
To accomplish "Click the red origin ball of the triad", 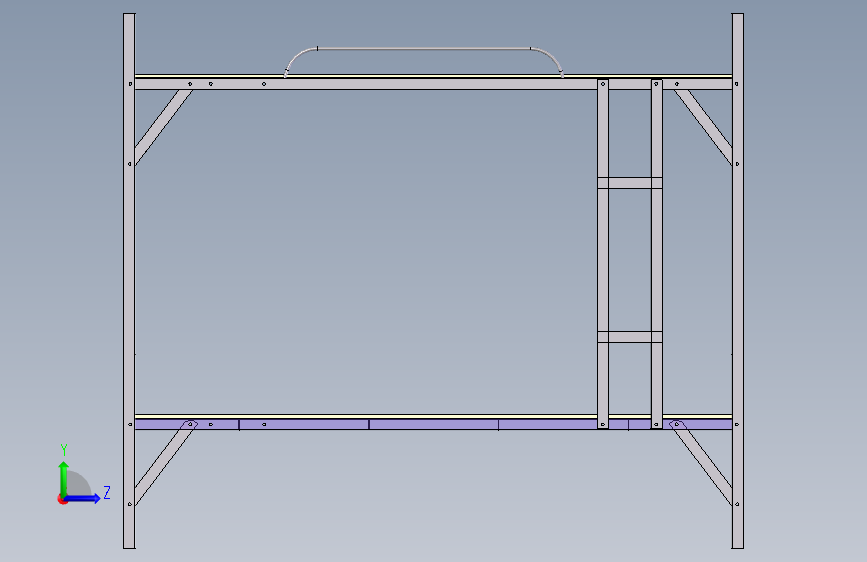I will [x=62, y=499].
